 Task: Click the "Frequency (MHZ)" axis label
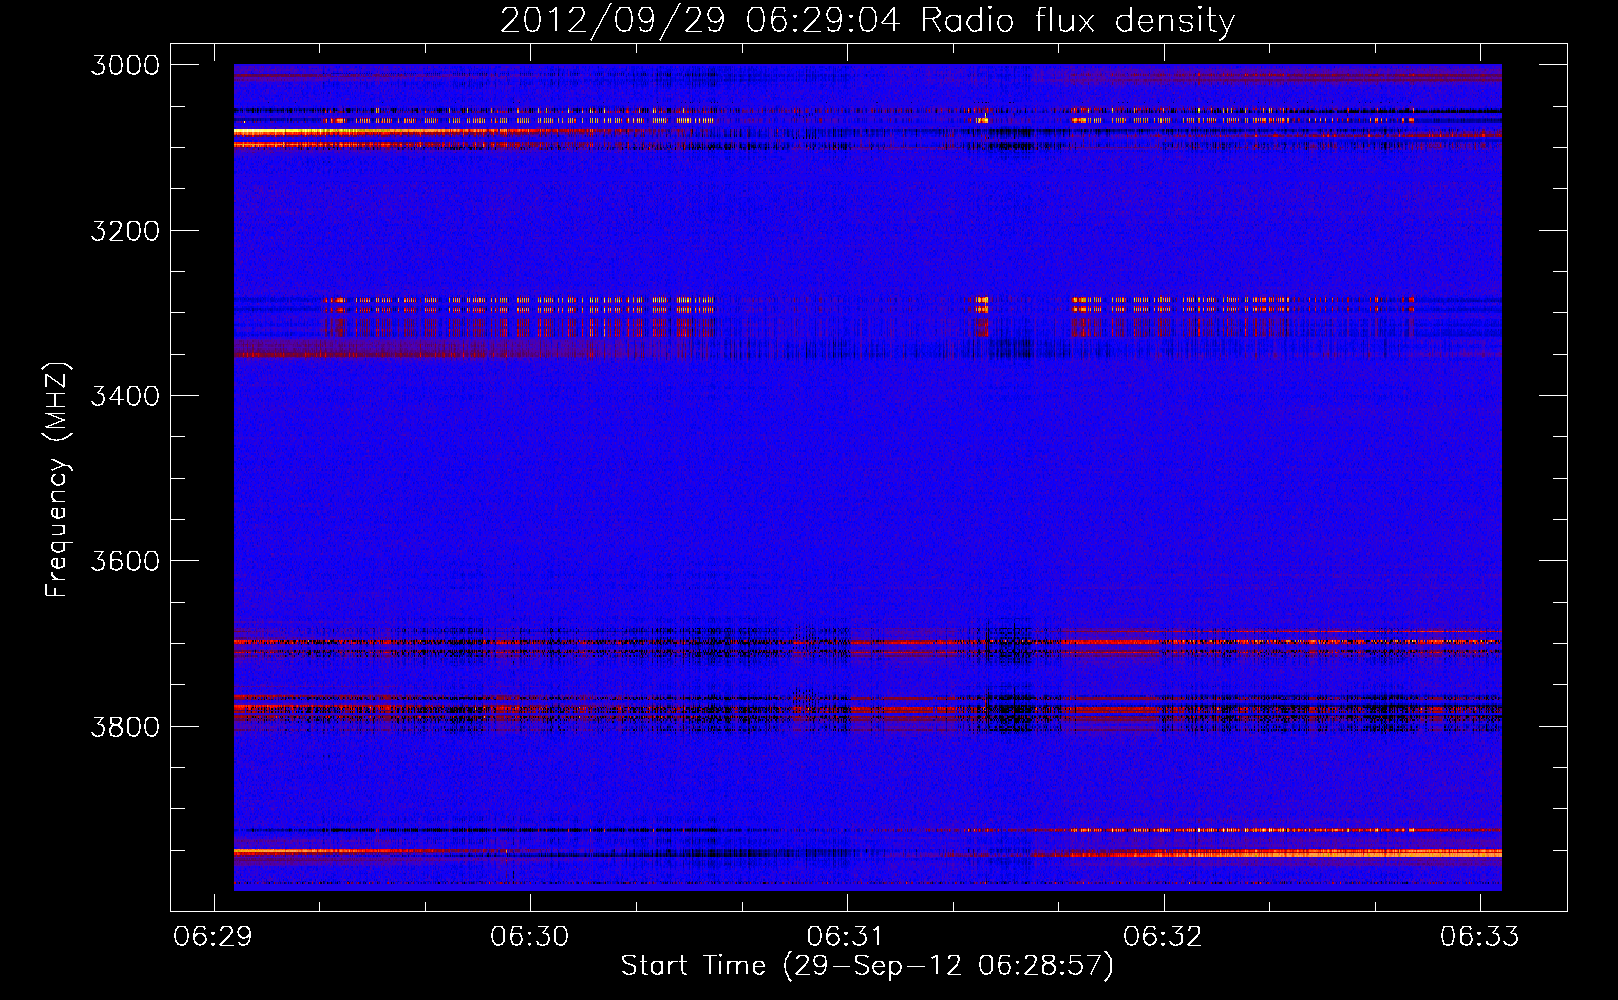[x=58, y=480]
